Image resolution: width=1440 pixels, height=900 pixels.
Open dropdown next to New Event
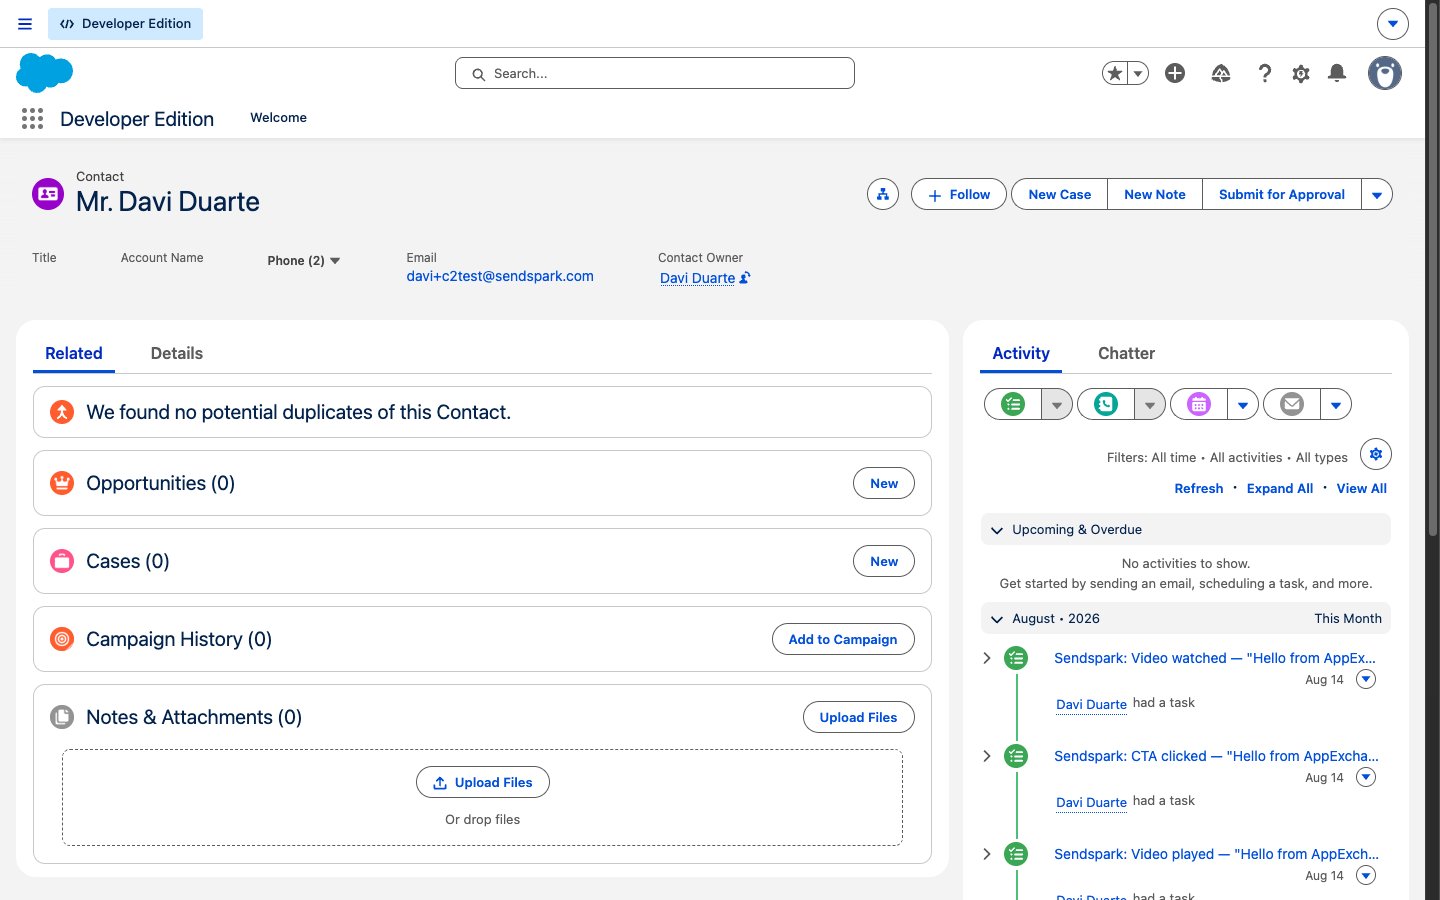[1243, 404]
